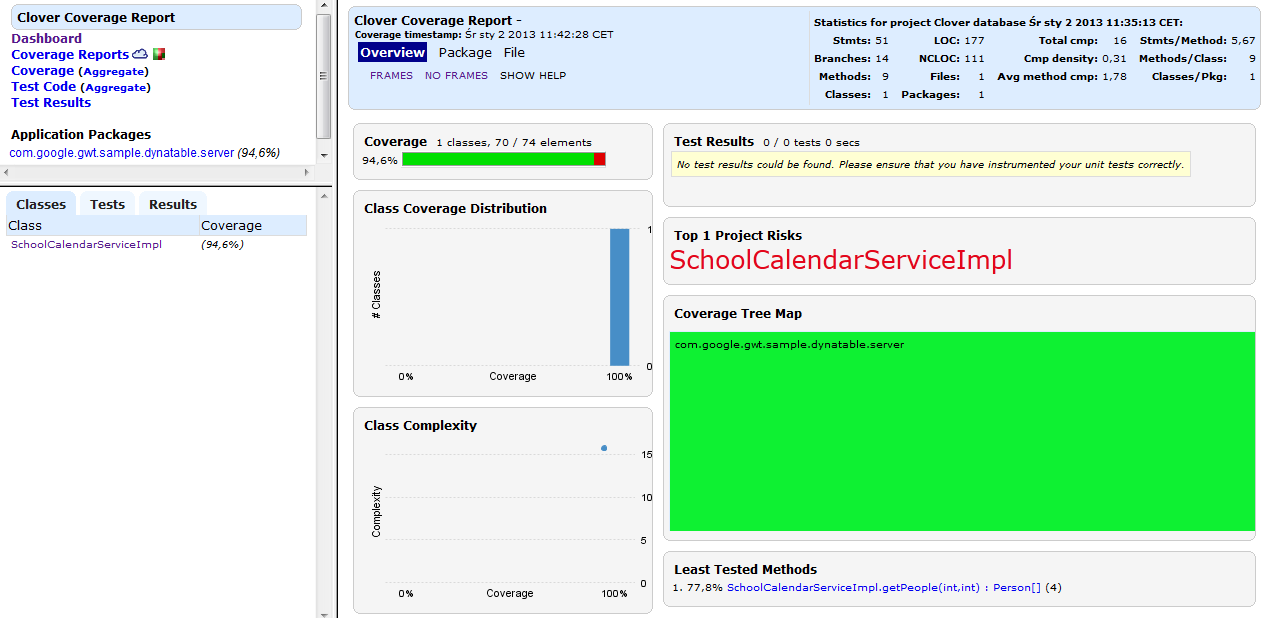Open dynatable.server package under Application Packages

point(121,153)
